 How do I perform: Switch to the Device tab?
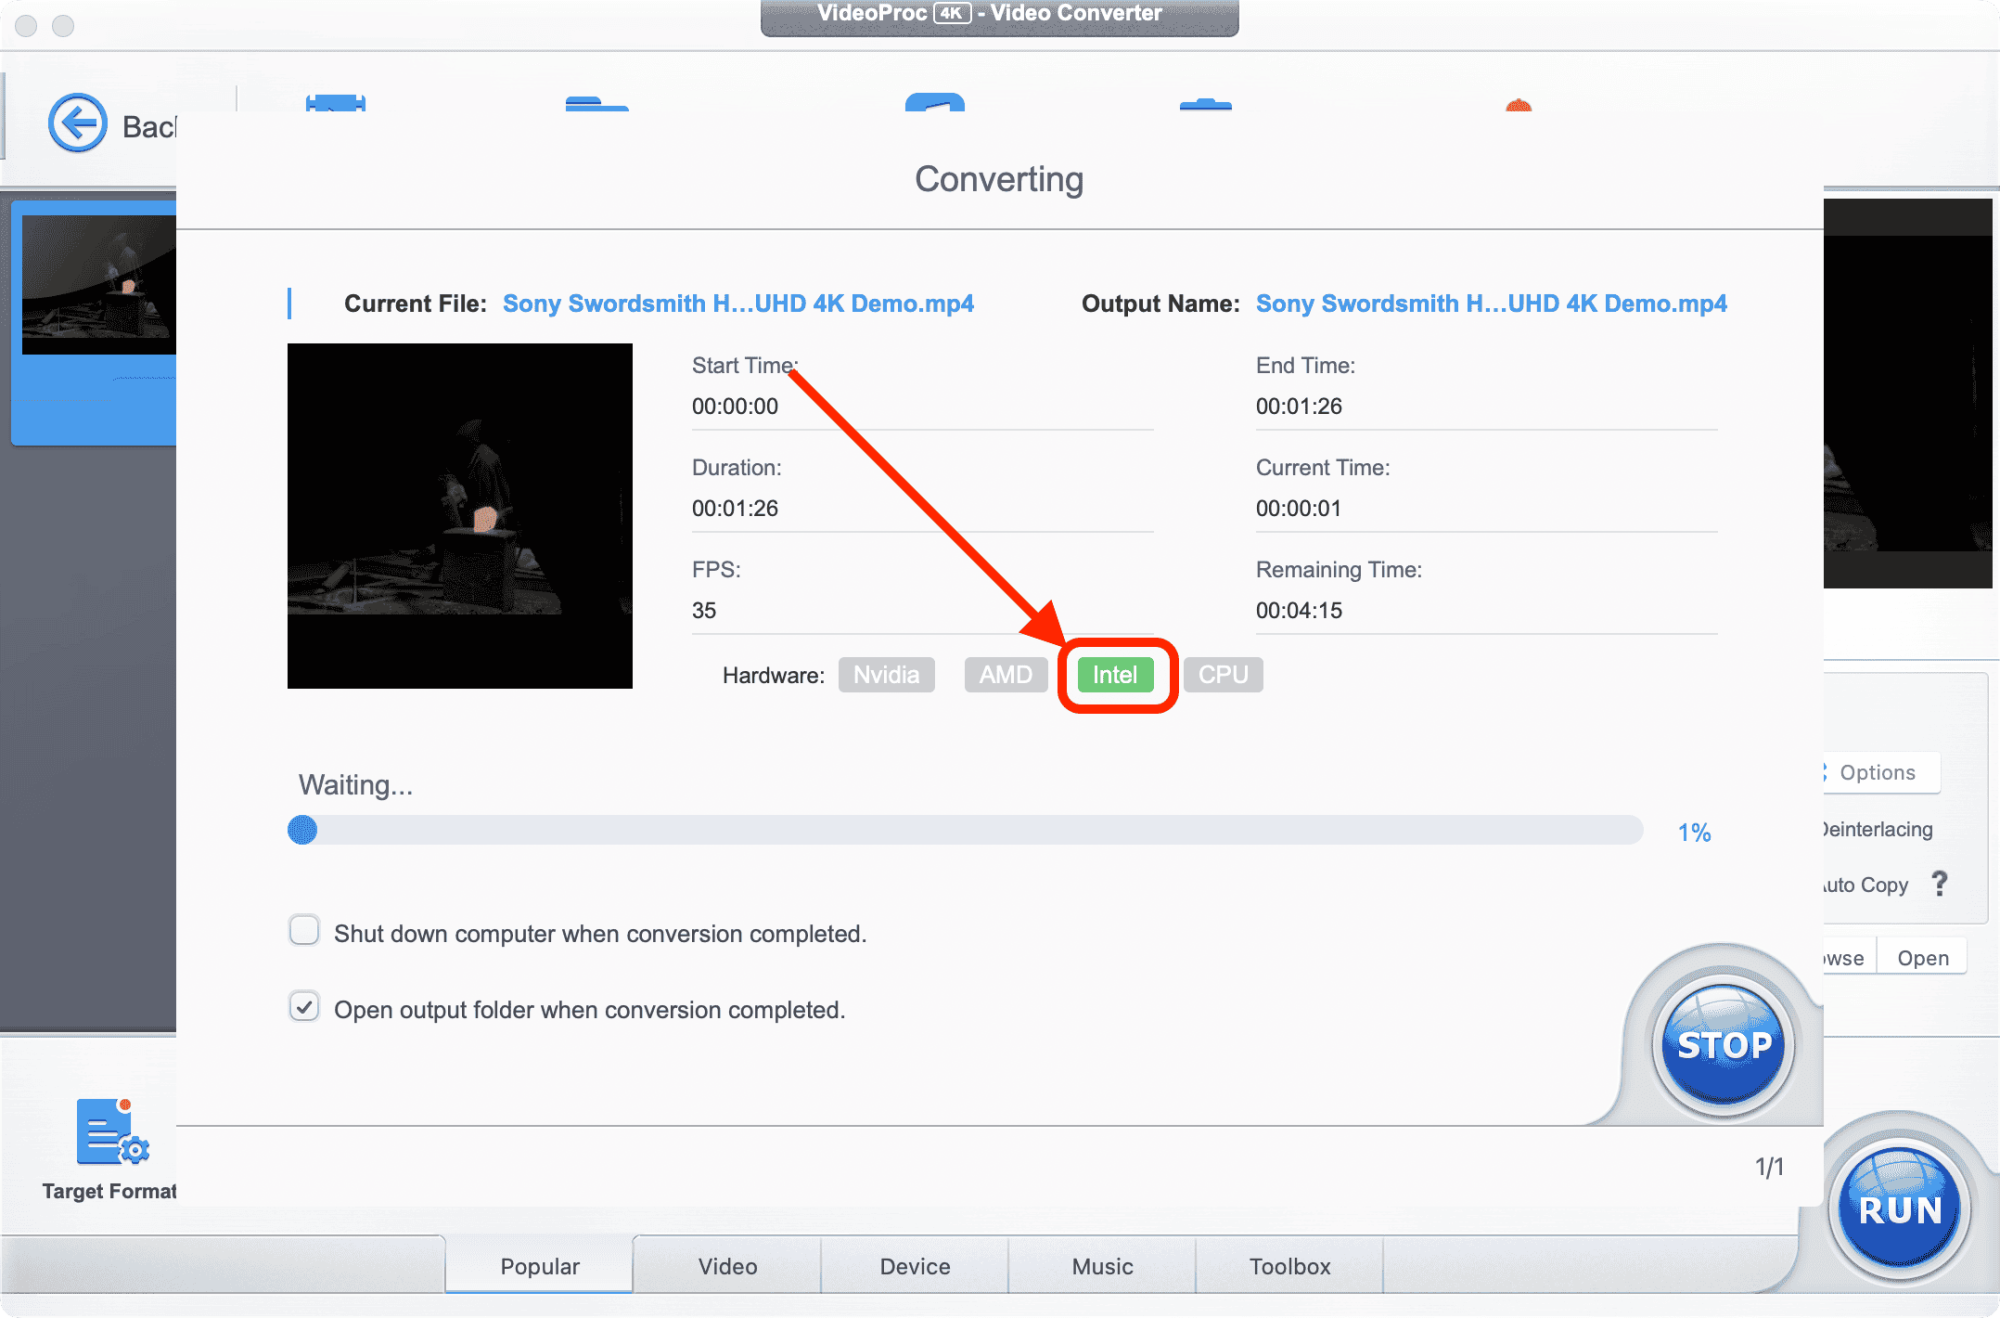coord(915,1266)
